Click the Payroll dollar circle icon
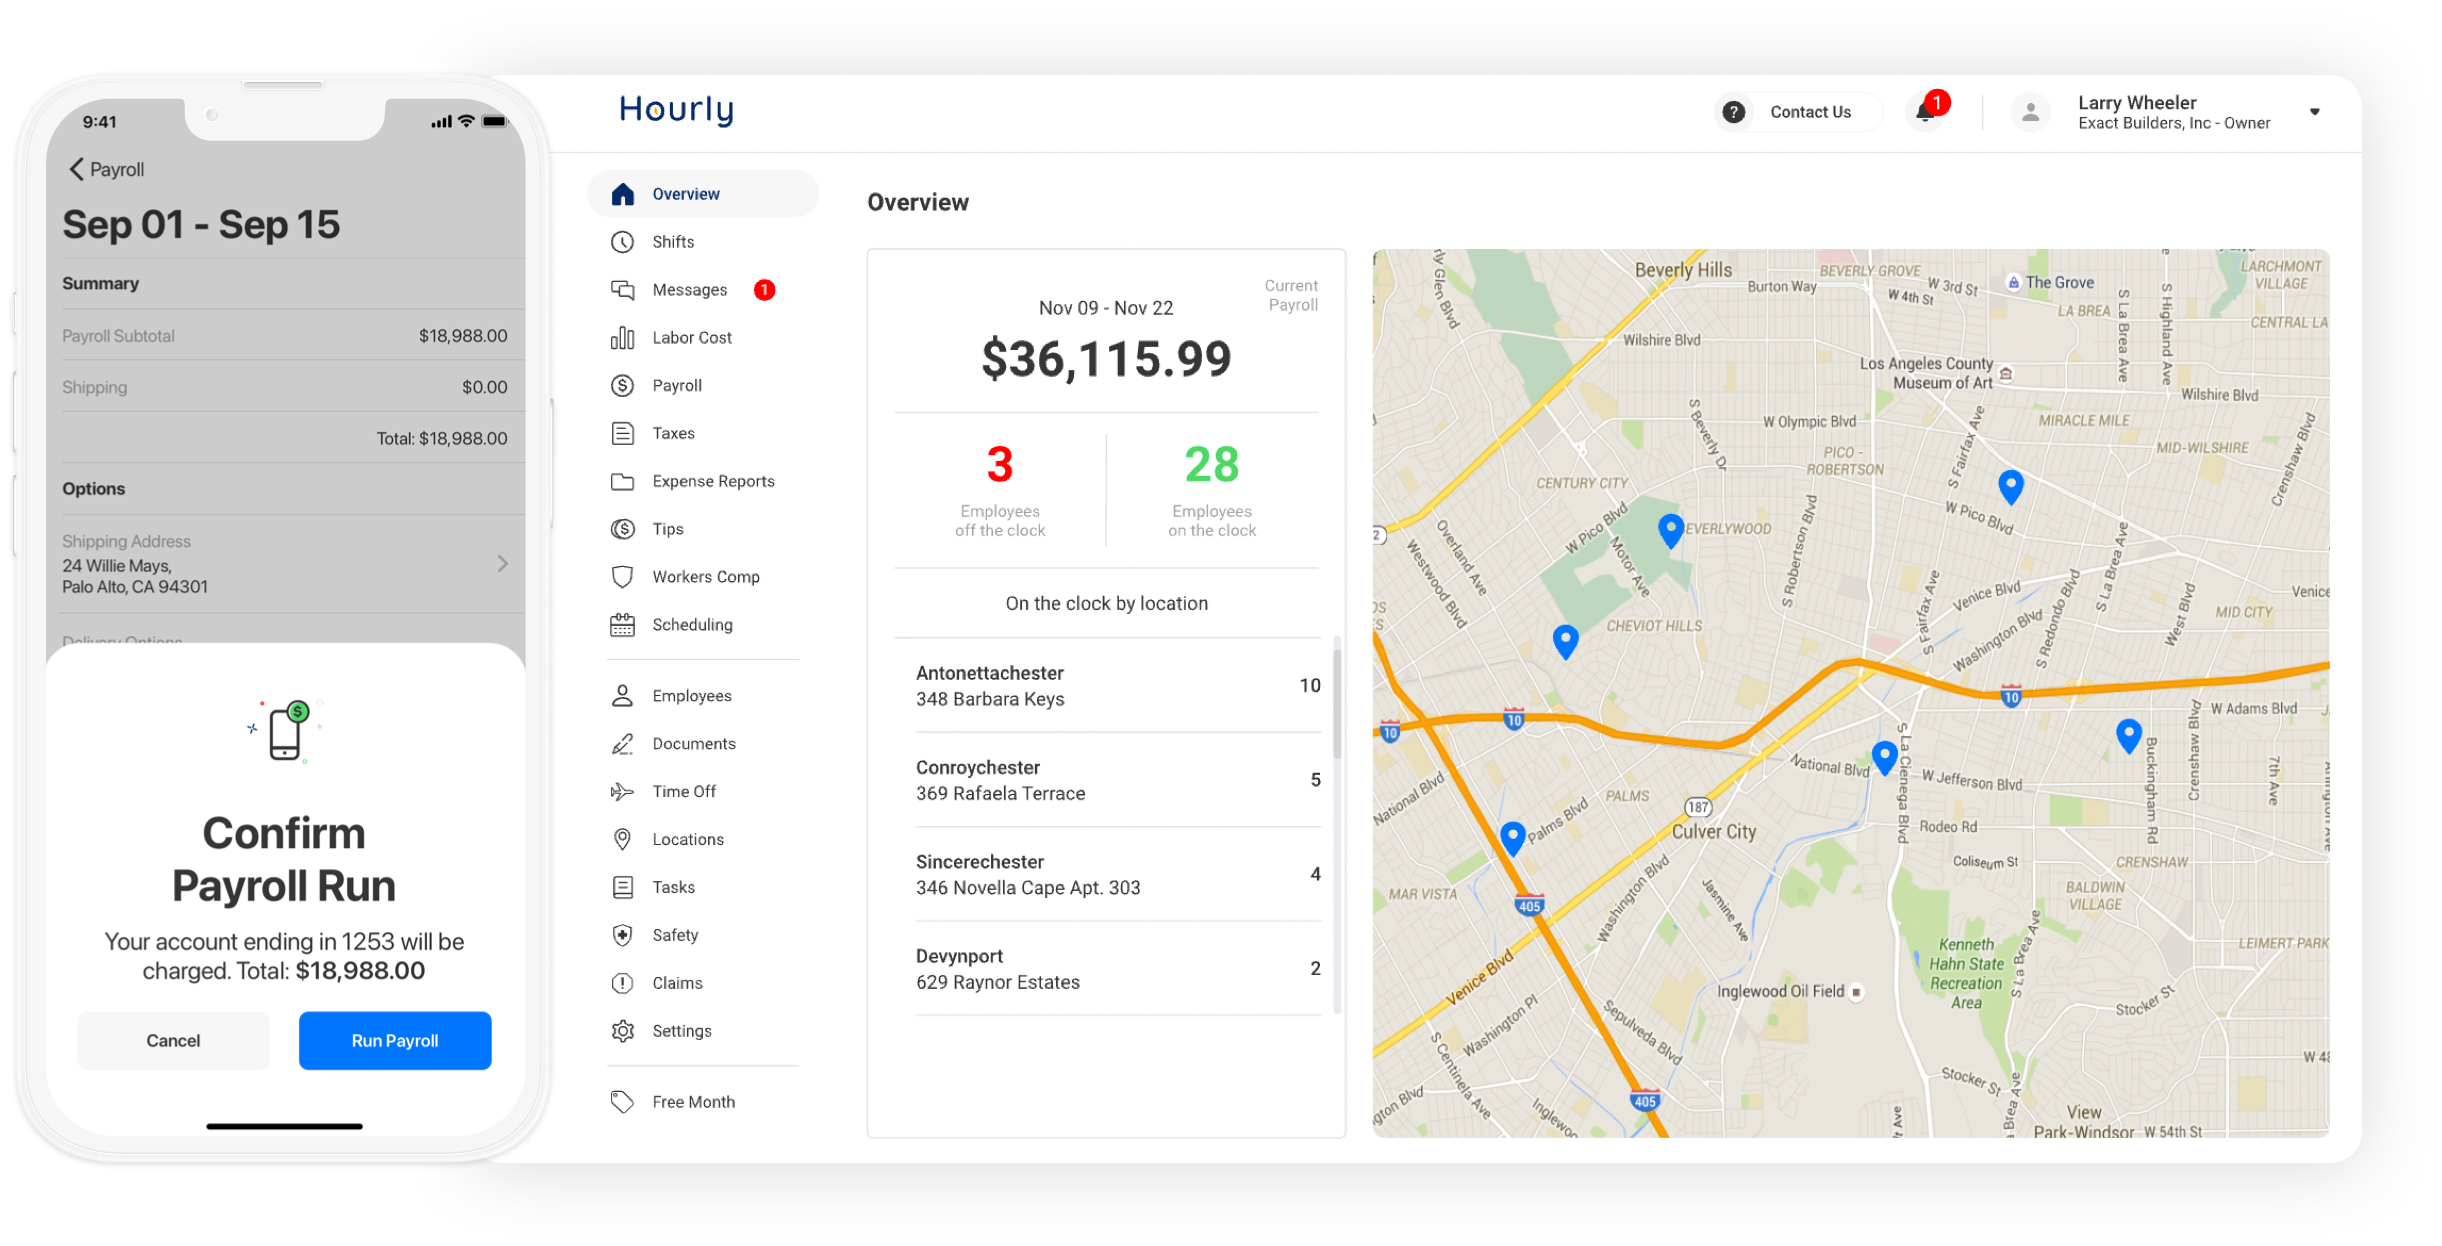 click(x=622, y=386)
